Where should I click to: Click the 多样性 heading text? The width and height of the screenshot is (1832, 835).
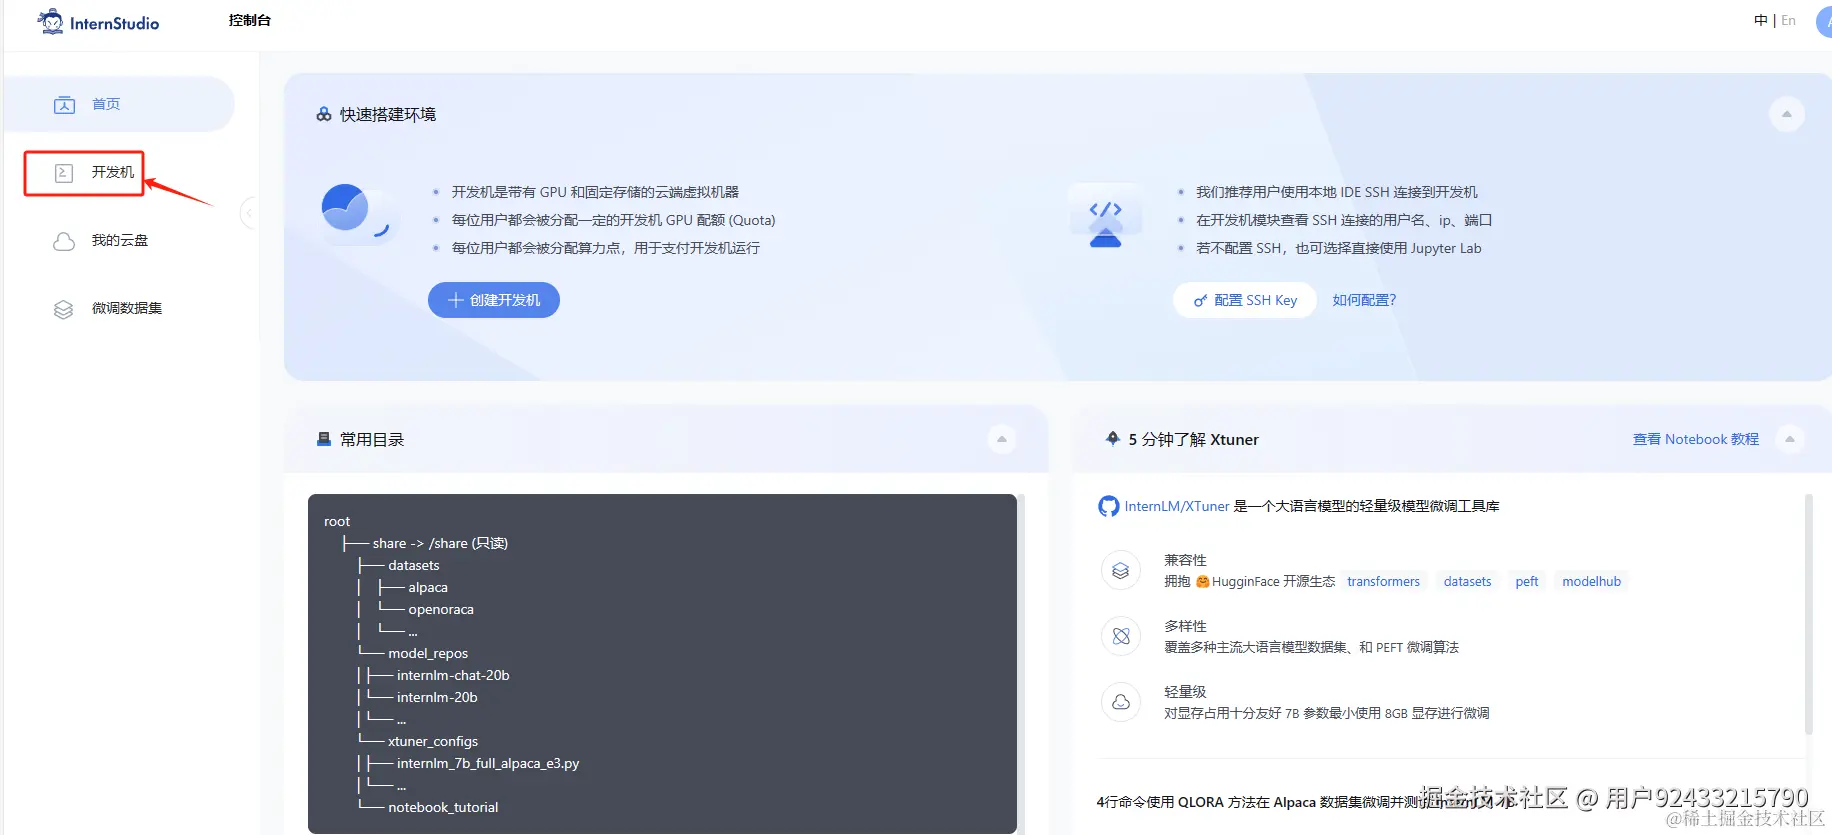coord(1185,626)
